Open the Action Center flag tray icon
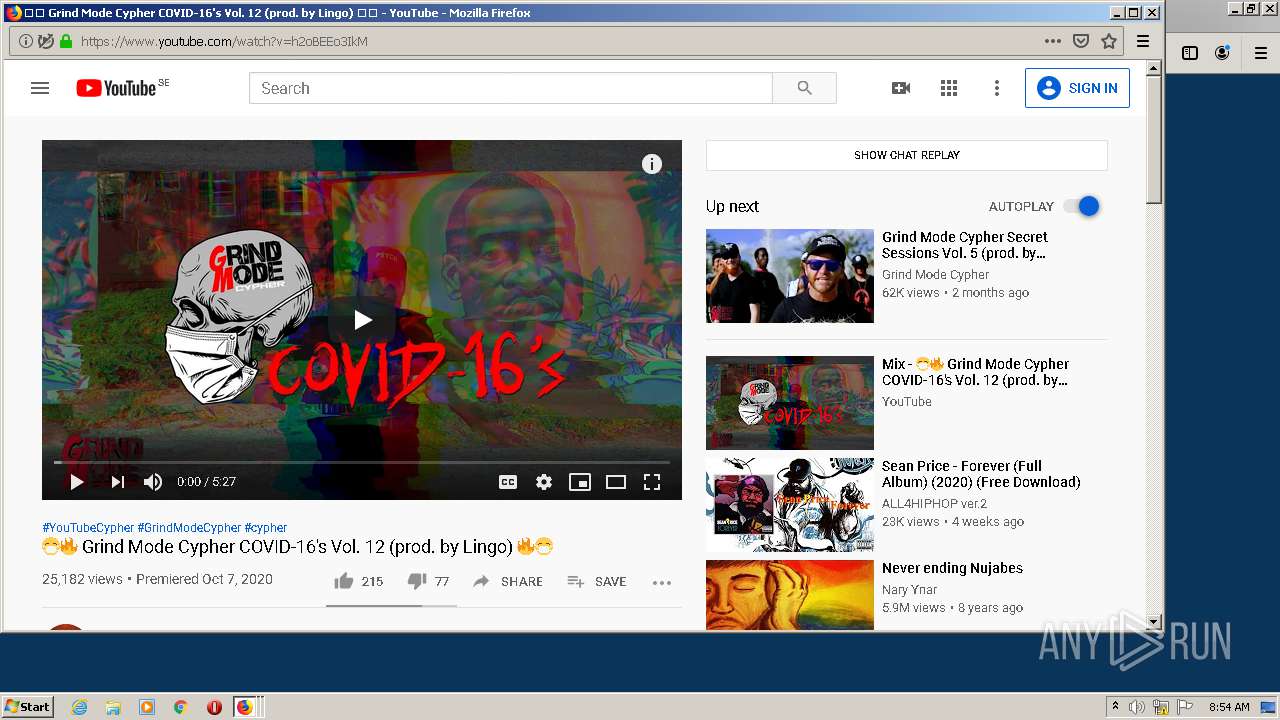1280x720 pixels. 1185,707
